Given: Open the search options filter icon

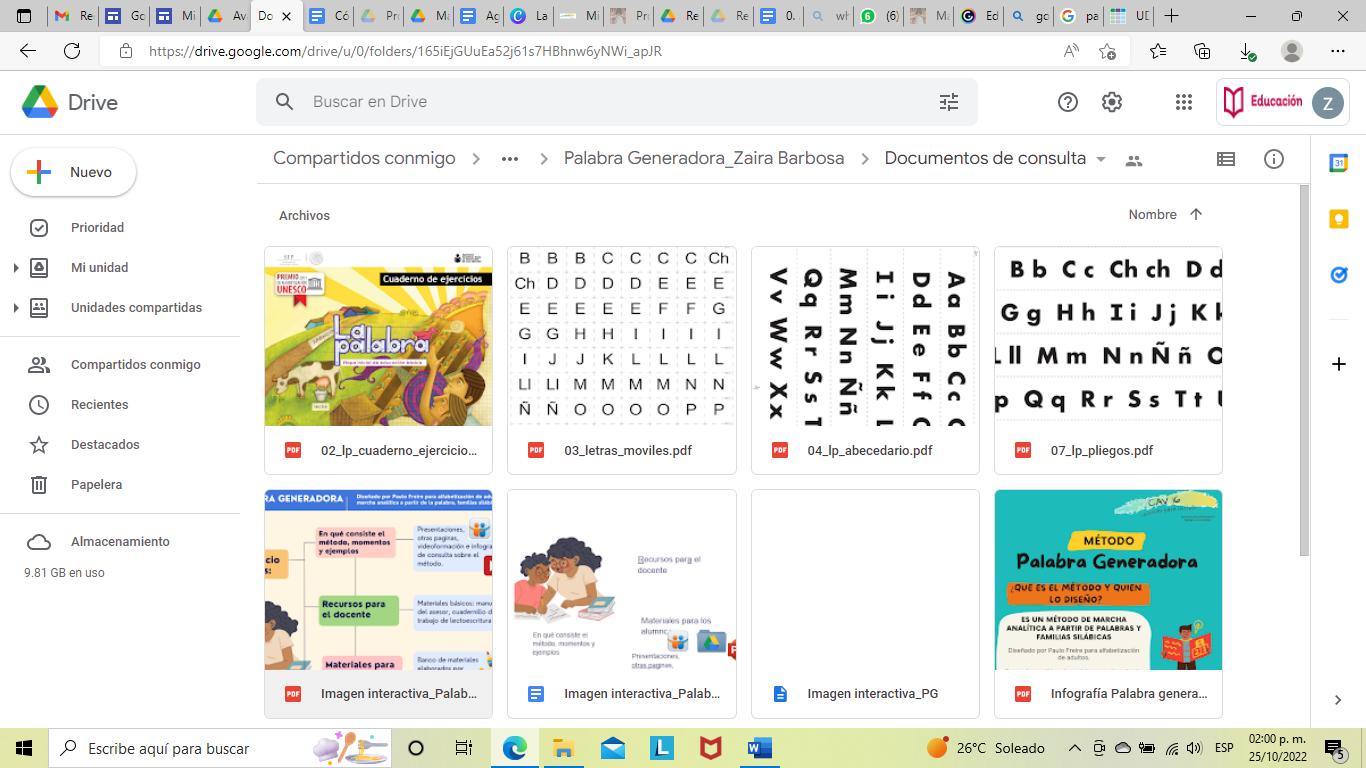Looking at the screenshot, I should click(x=948, y=102).
